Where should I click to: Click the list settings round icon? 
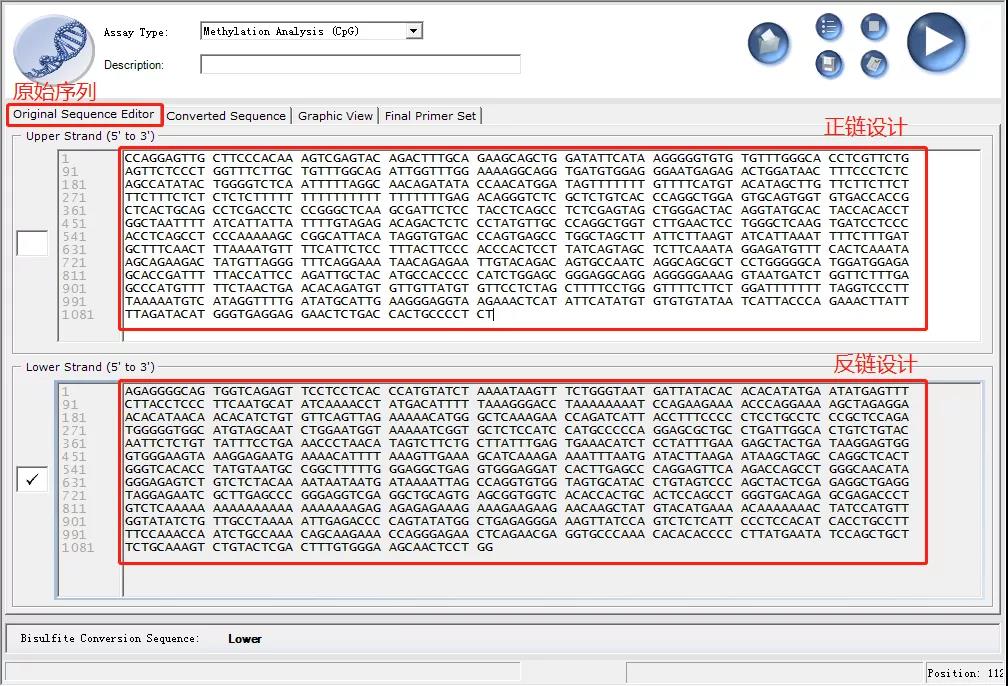pyautogui.click(x=828, y=27)
